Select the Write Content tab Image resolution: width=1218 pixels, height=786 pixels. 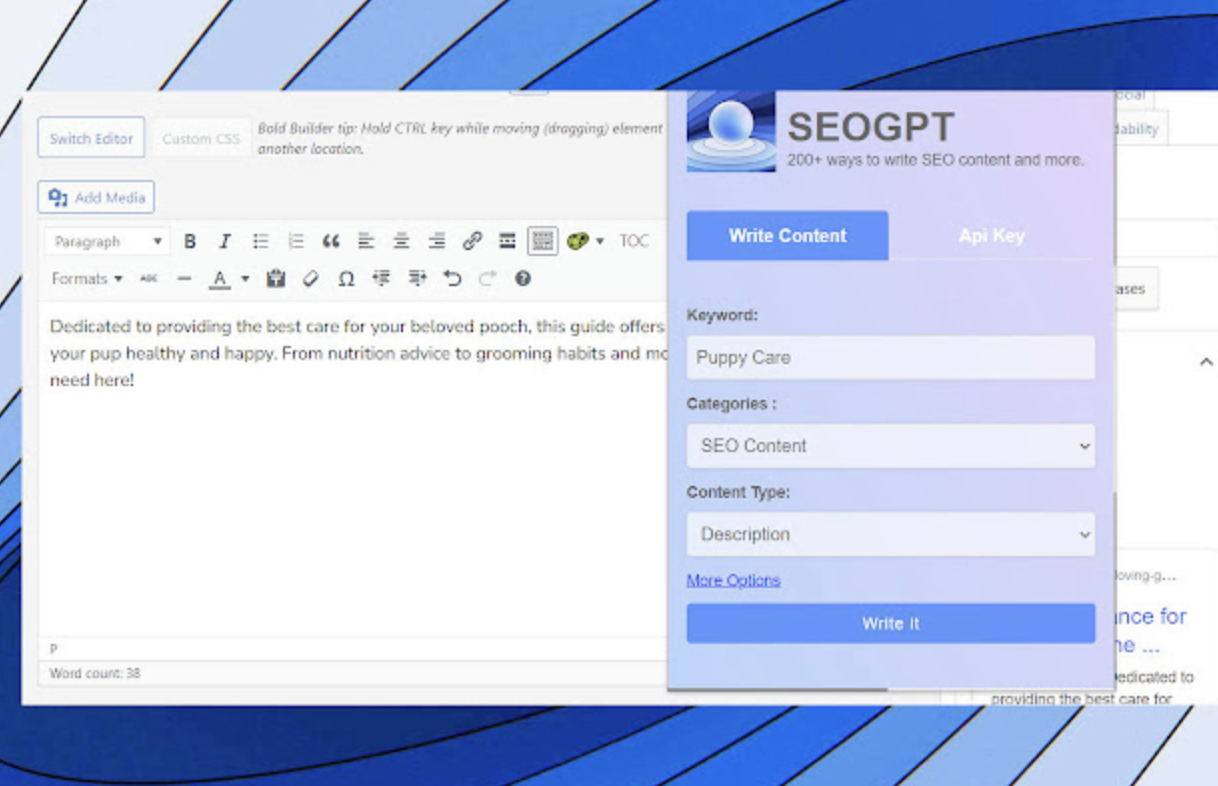787,236
